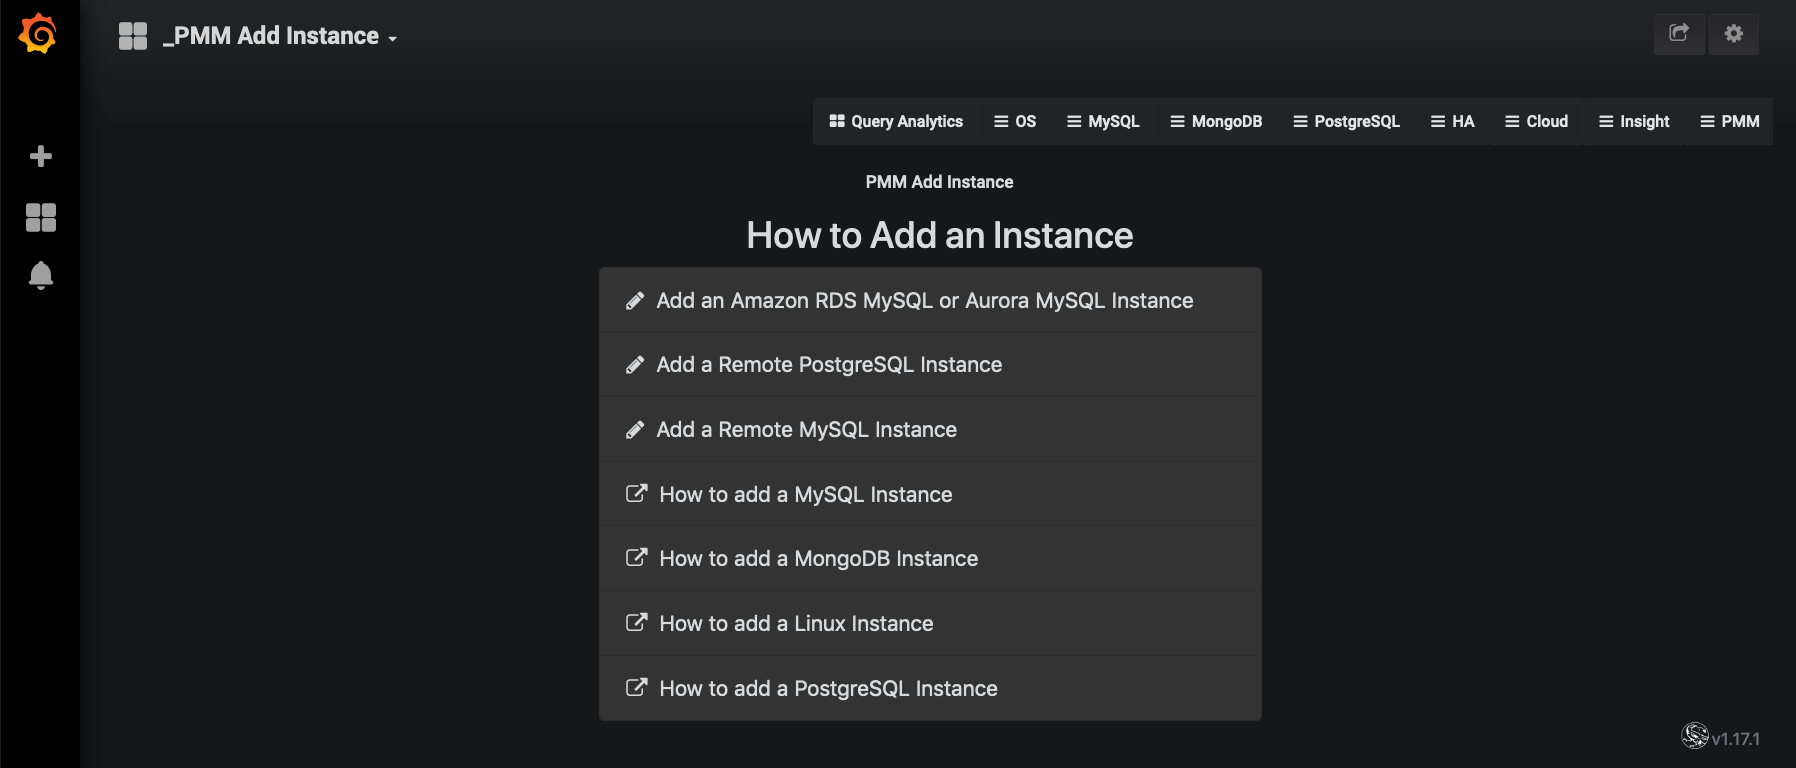Viewport: 1796px width, 768px height.
Task: Click pencil icon beside Remote MySQL entry
Action: (635, 430)
